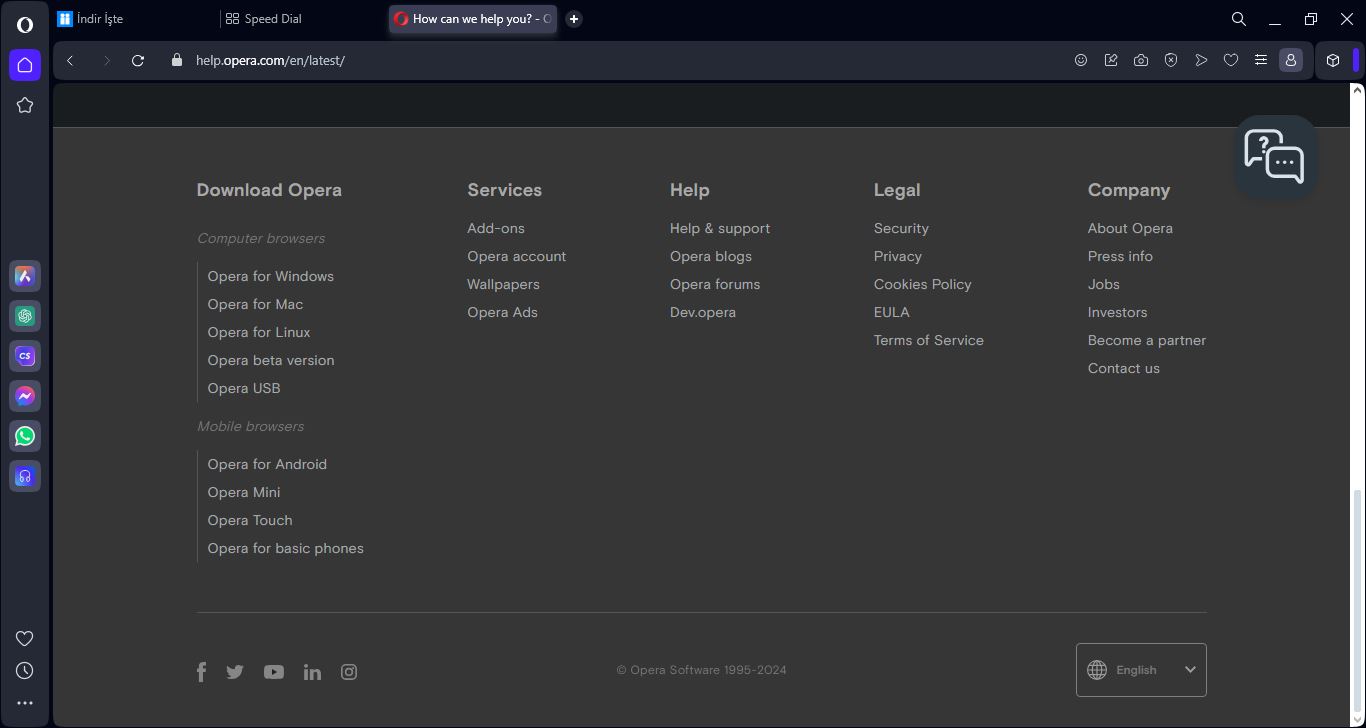Open the Contact us link

click(x=1124, y=368)
